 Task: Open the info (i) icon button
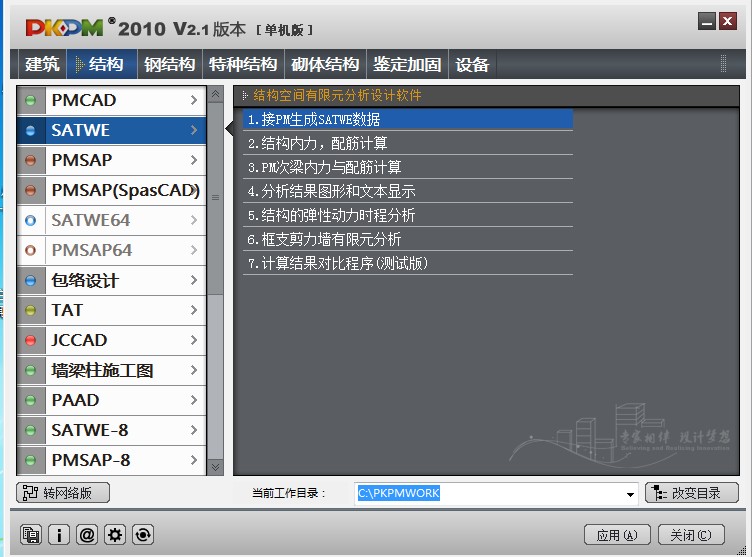pos(59,535)
